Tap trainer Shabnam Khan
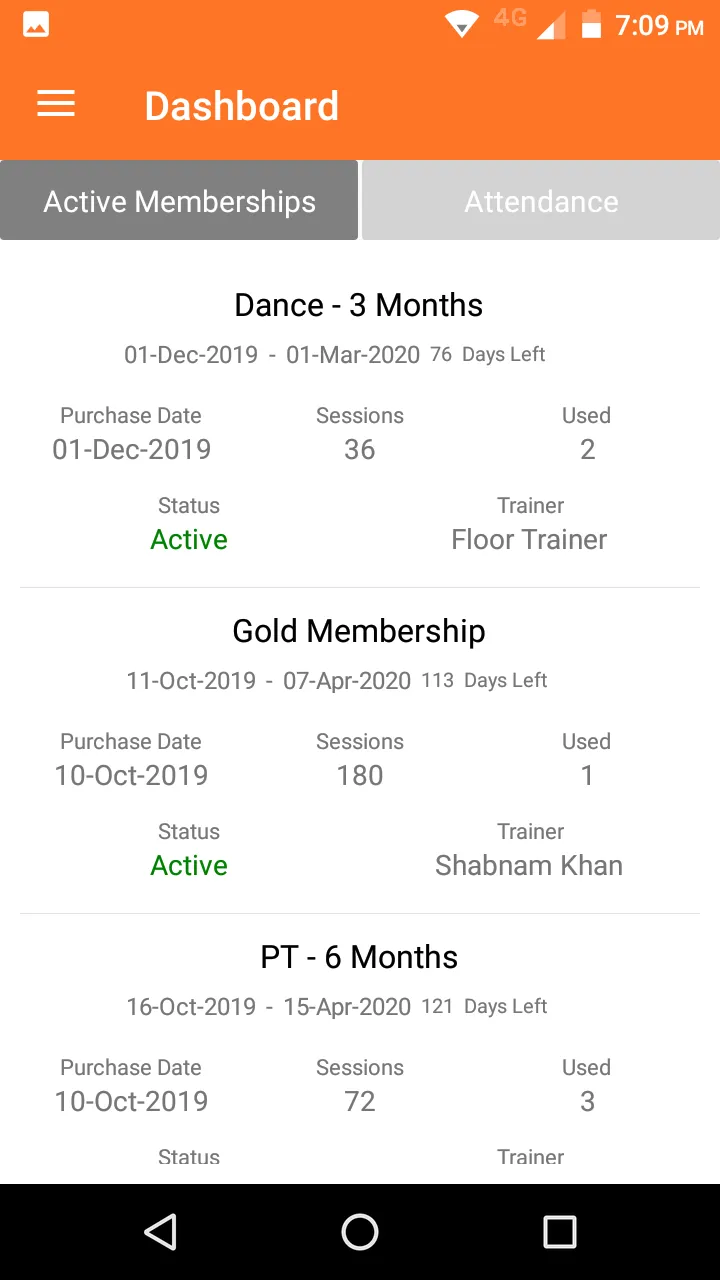 (529, 866)
